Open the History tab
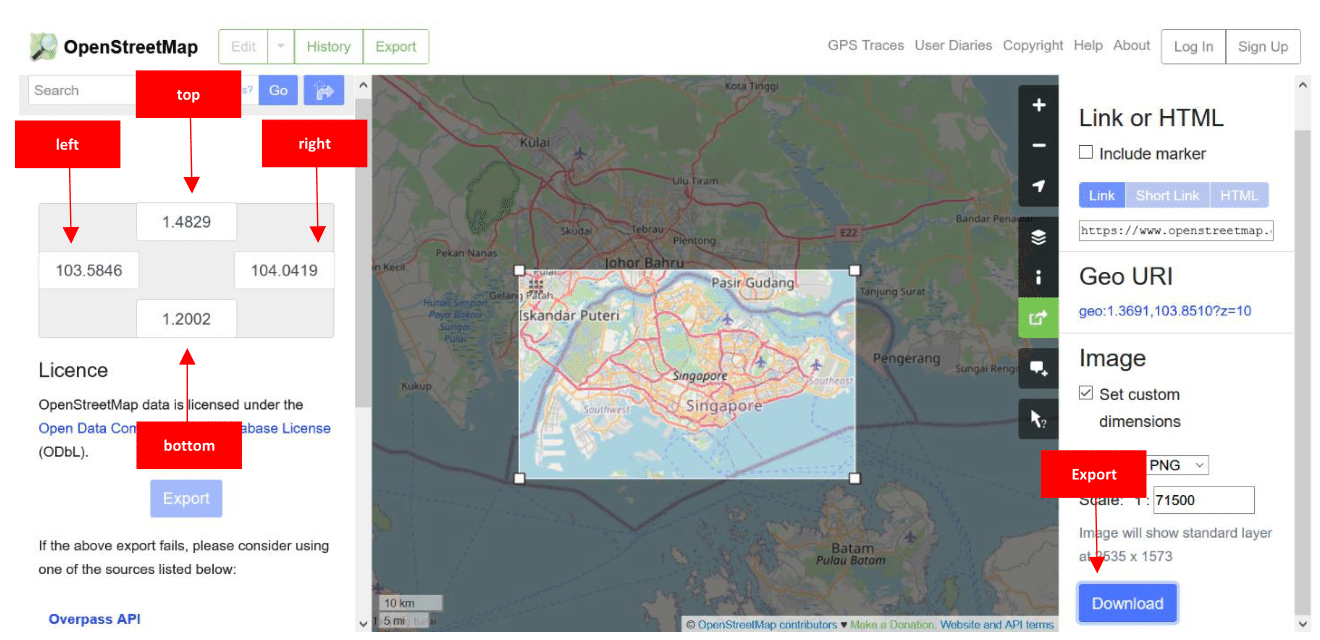Viewport: 1320px width, 640px height. [329, 47]
